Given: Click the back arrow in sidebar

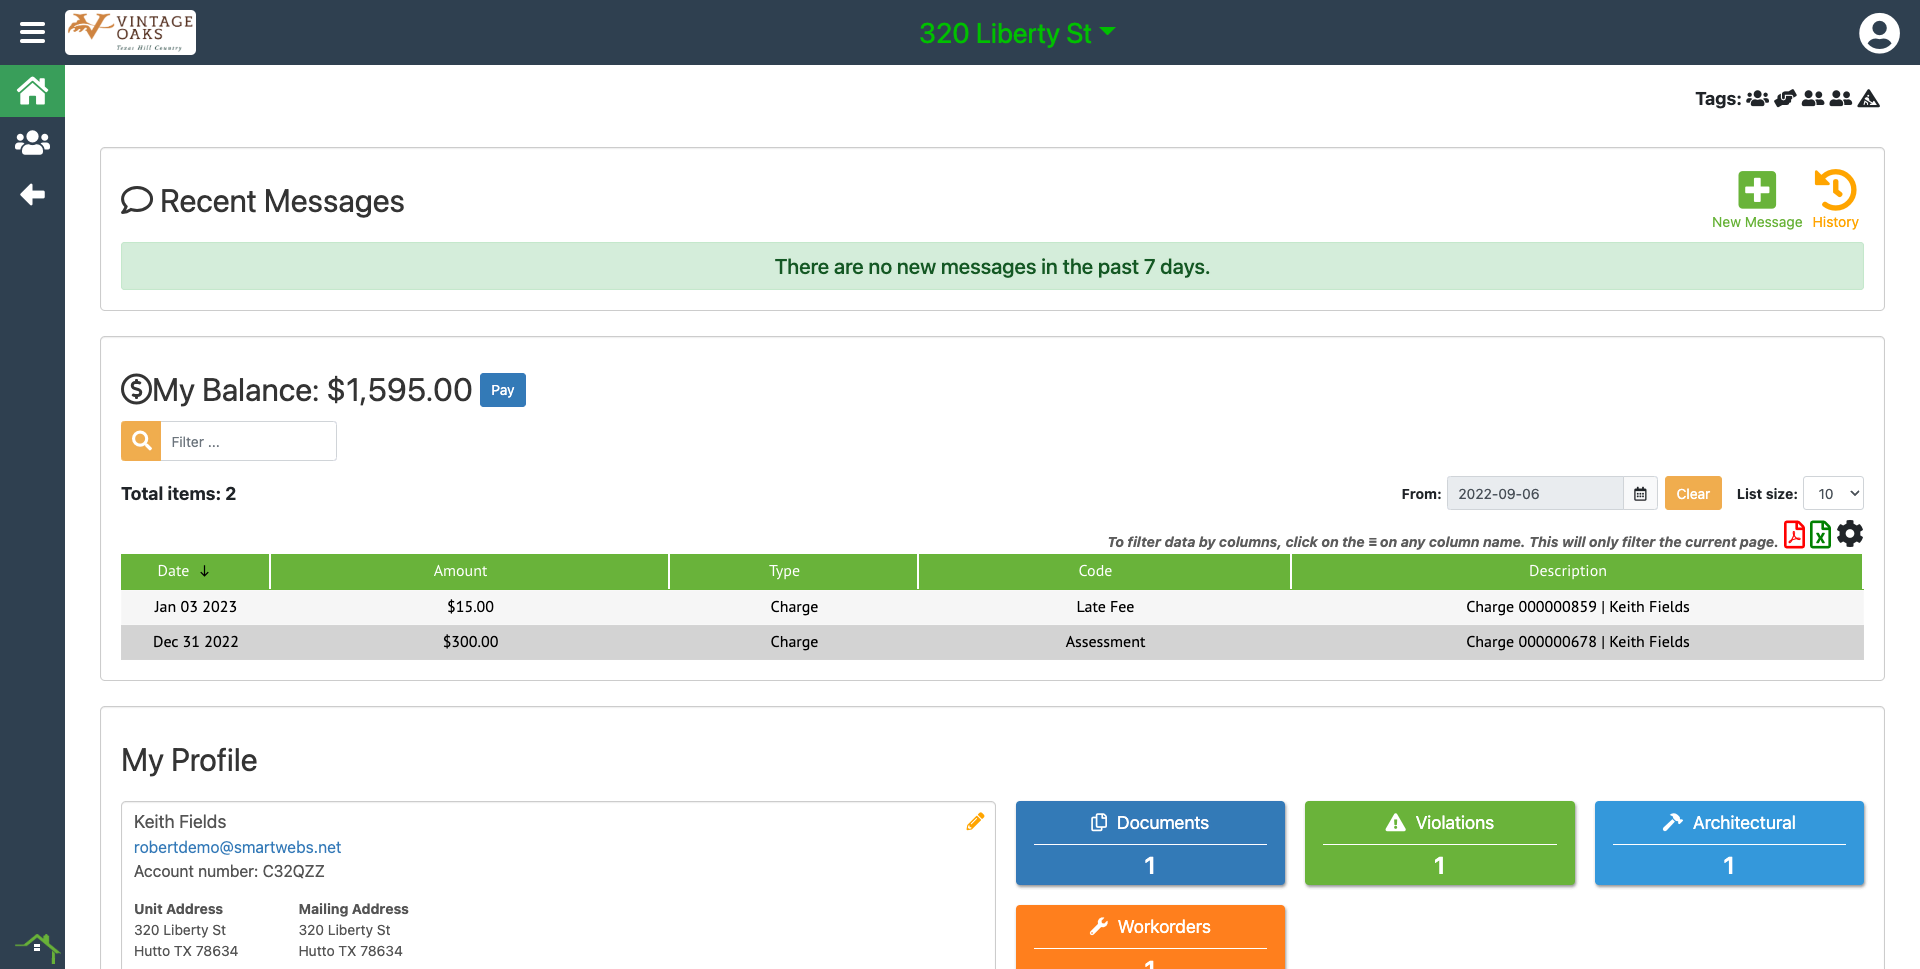Looking at the screenshot, I should tap(32, 194).
